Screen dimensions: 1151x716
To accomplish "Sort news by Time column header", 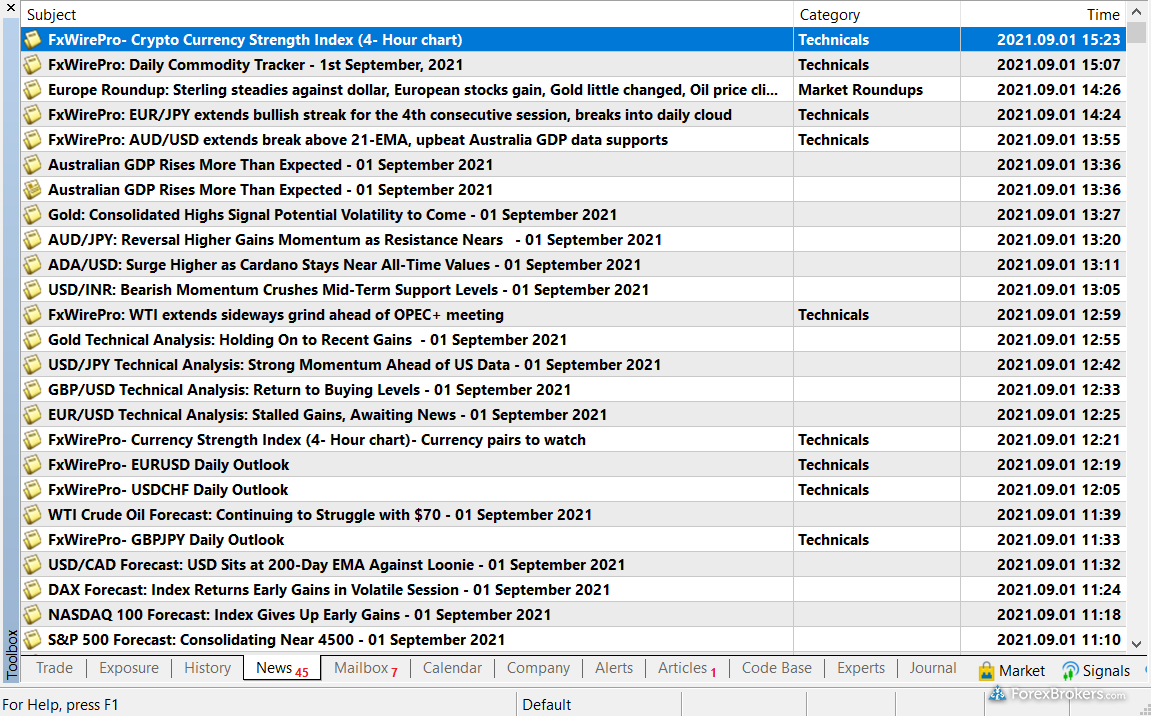I will tap(1043, 15).
